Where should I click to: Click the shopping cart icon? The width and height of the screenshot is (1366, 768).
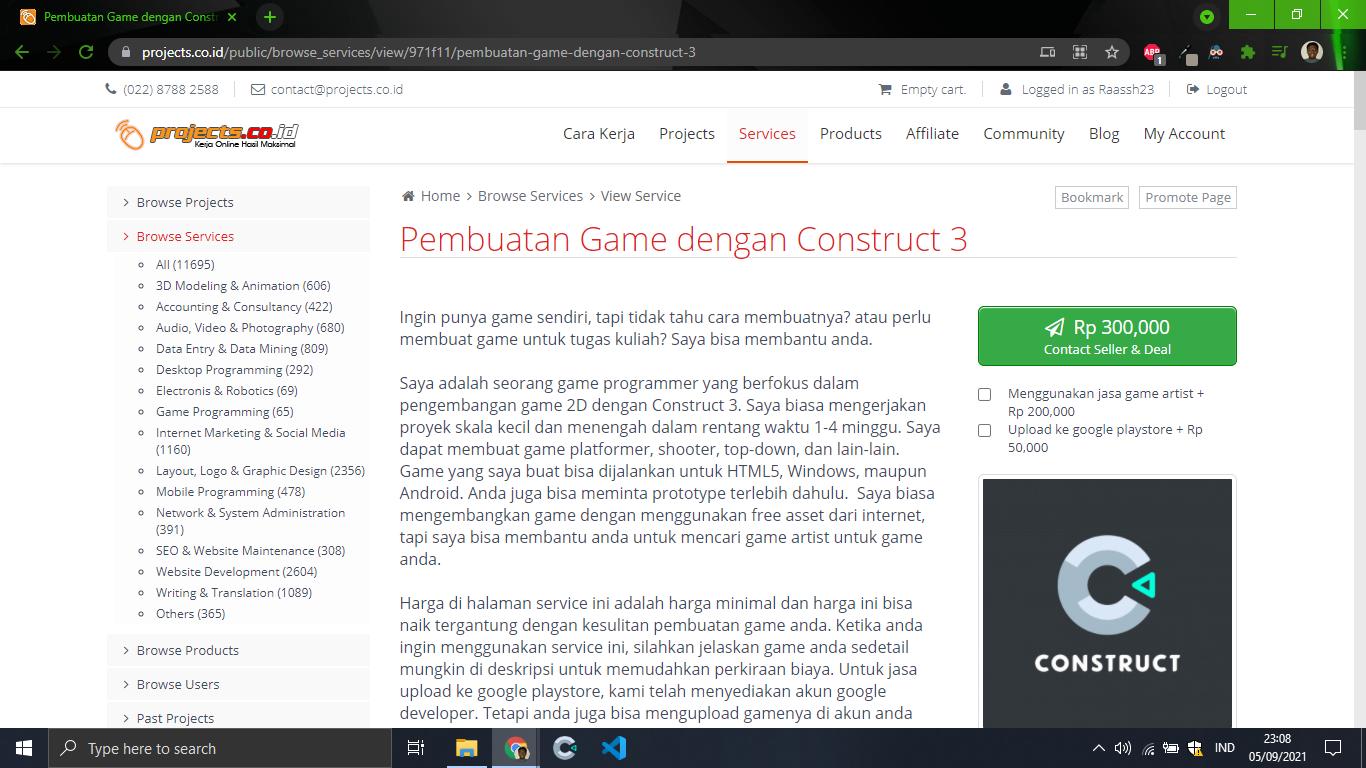click(885, 89)
